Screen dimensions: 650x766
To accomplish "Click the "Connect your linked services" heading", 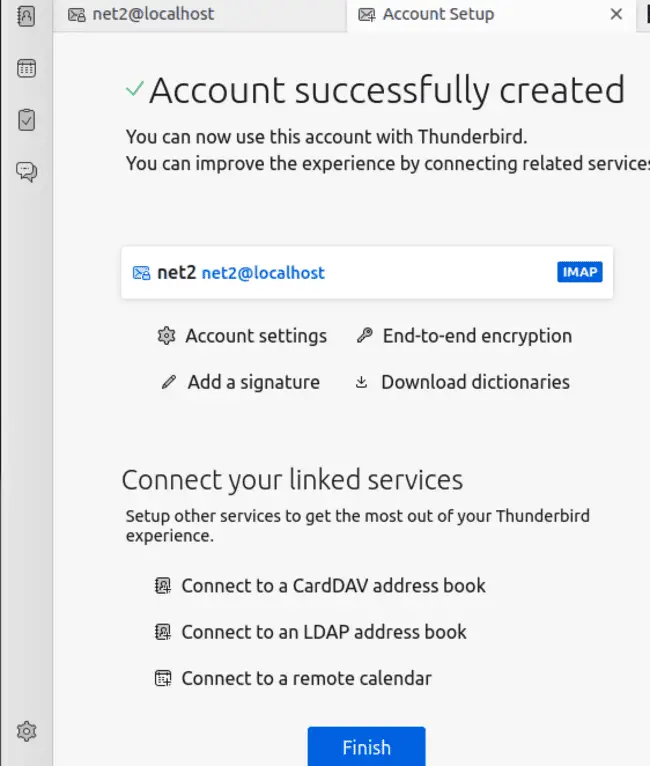I will tap(292, 480).
